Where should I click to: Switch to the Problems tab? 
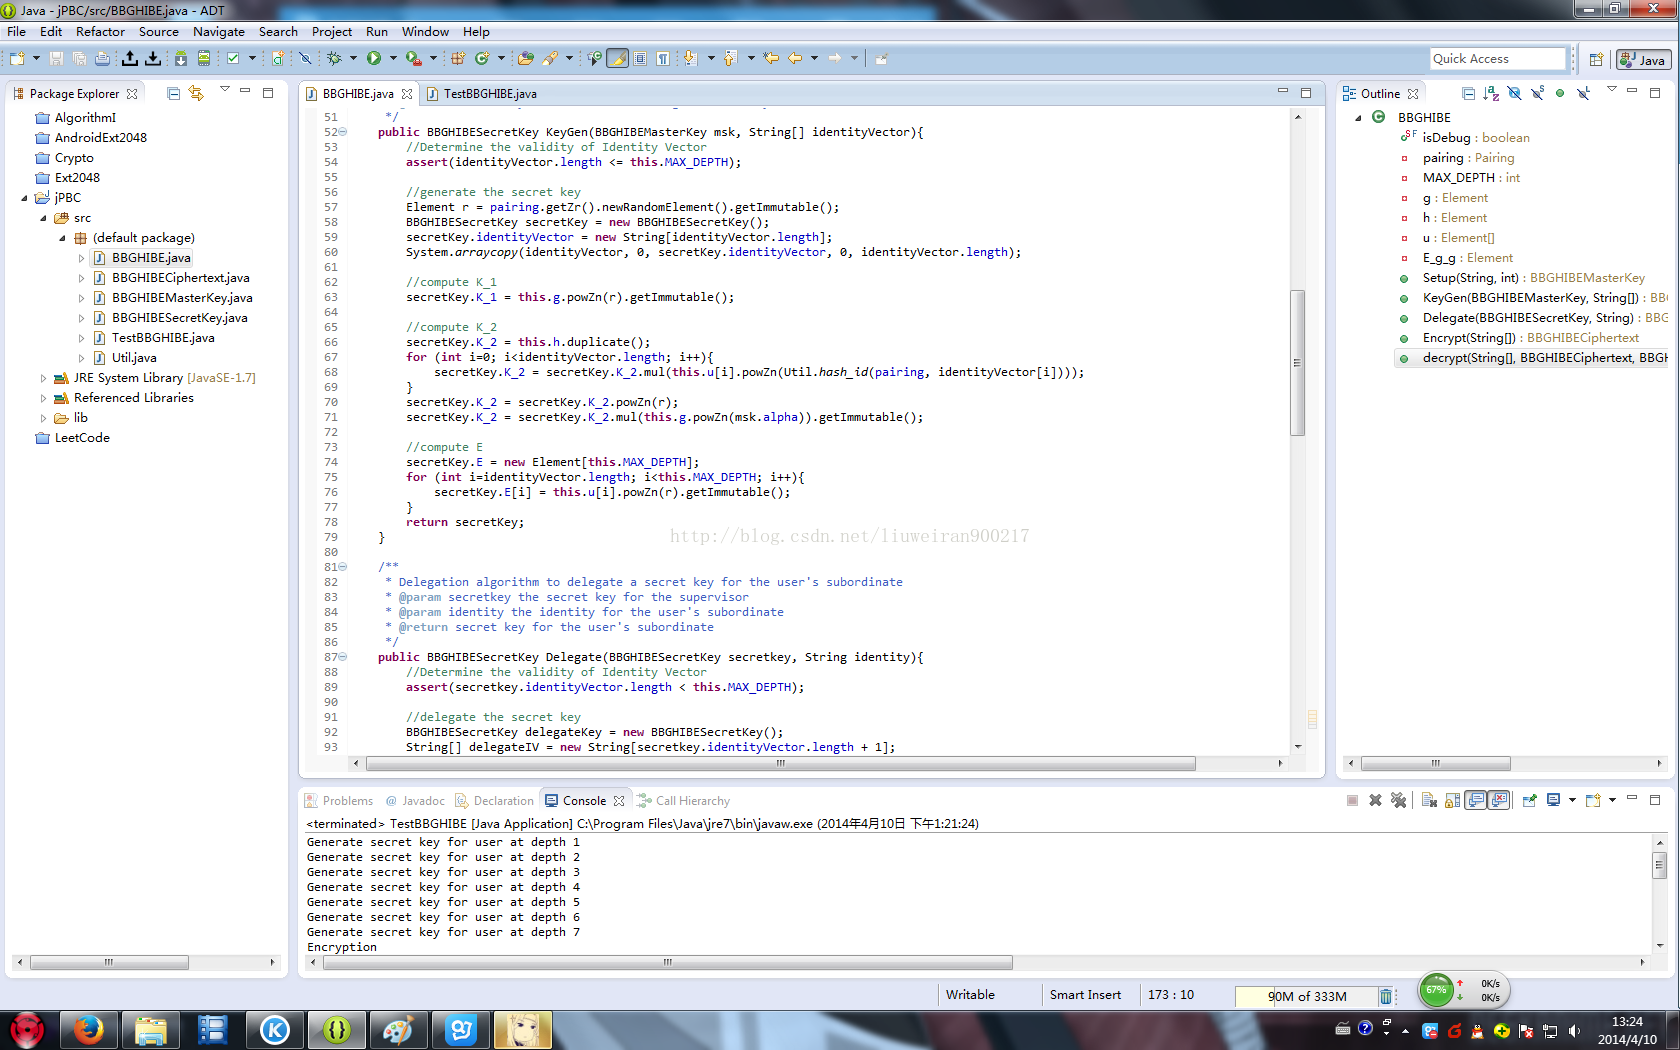click(340, 801)
